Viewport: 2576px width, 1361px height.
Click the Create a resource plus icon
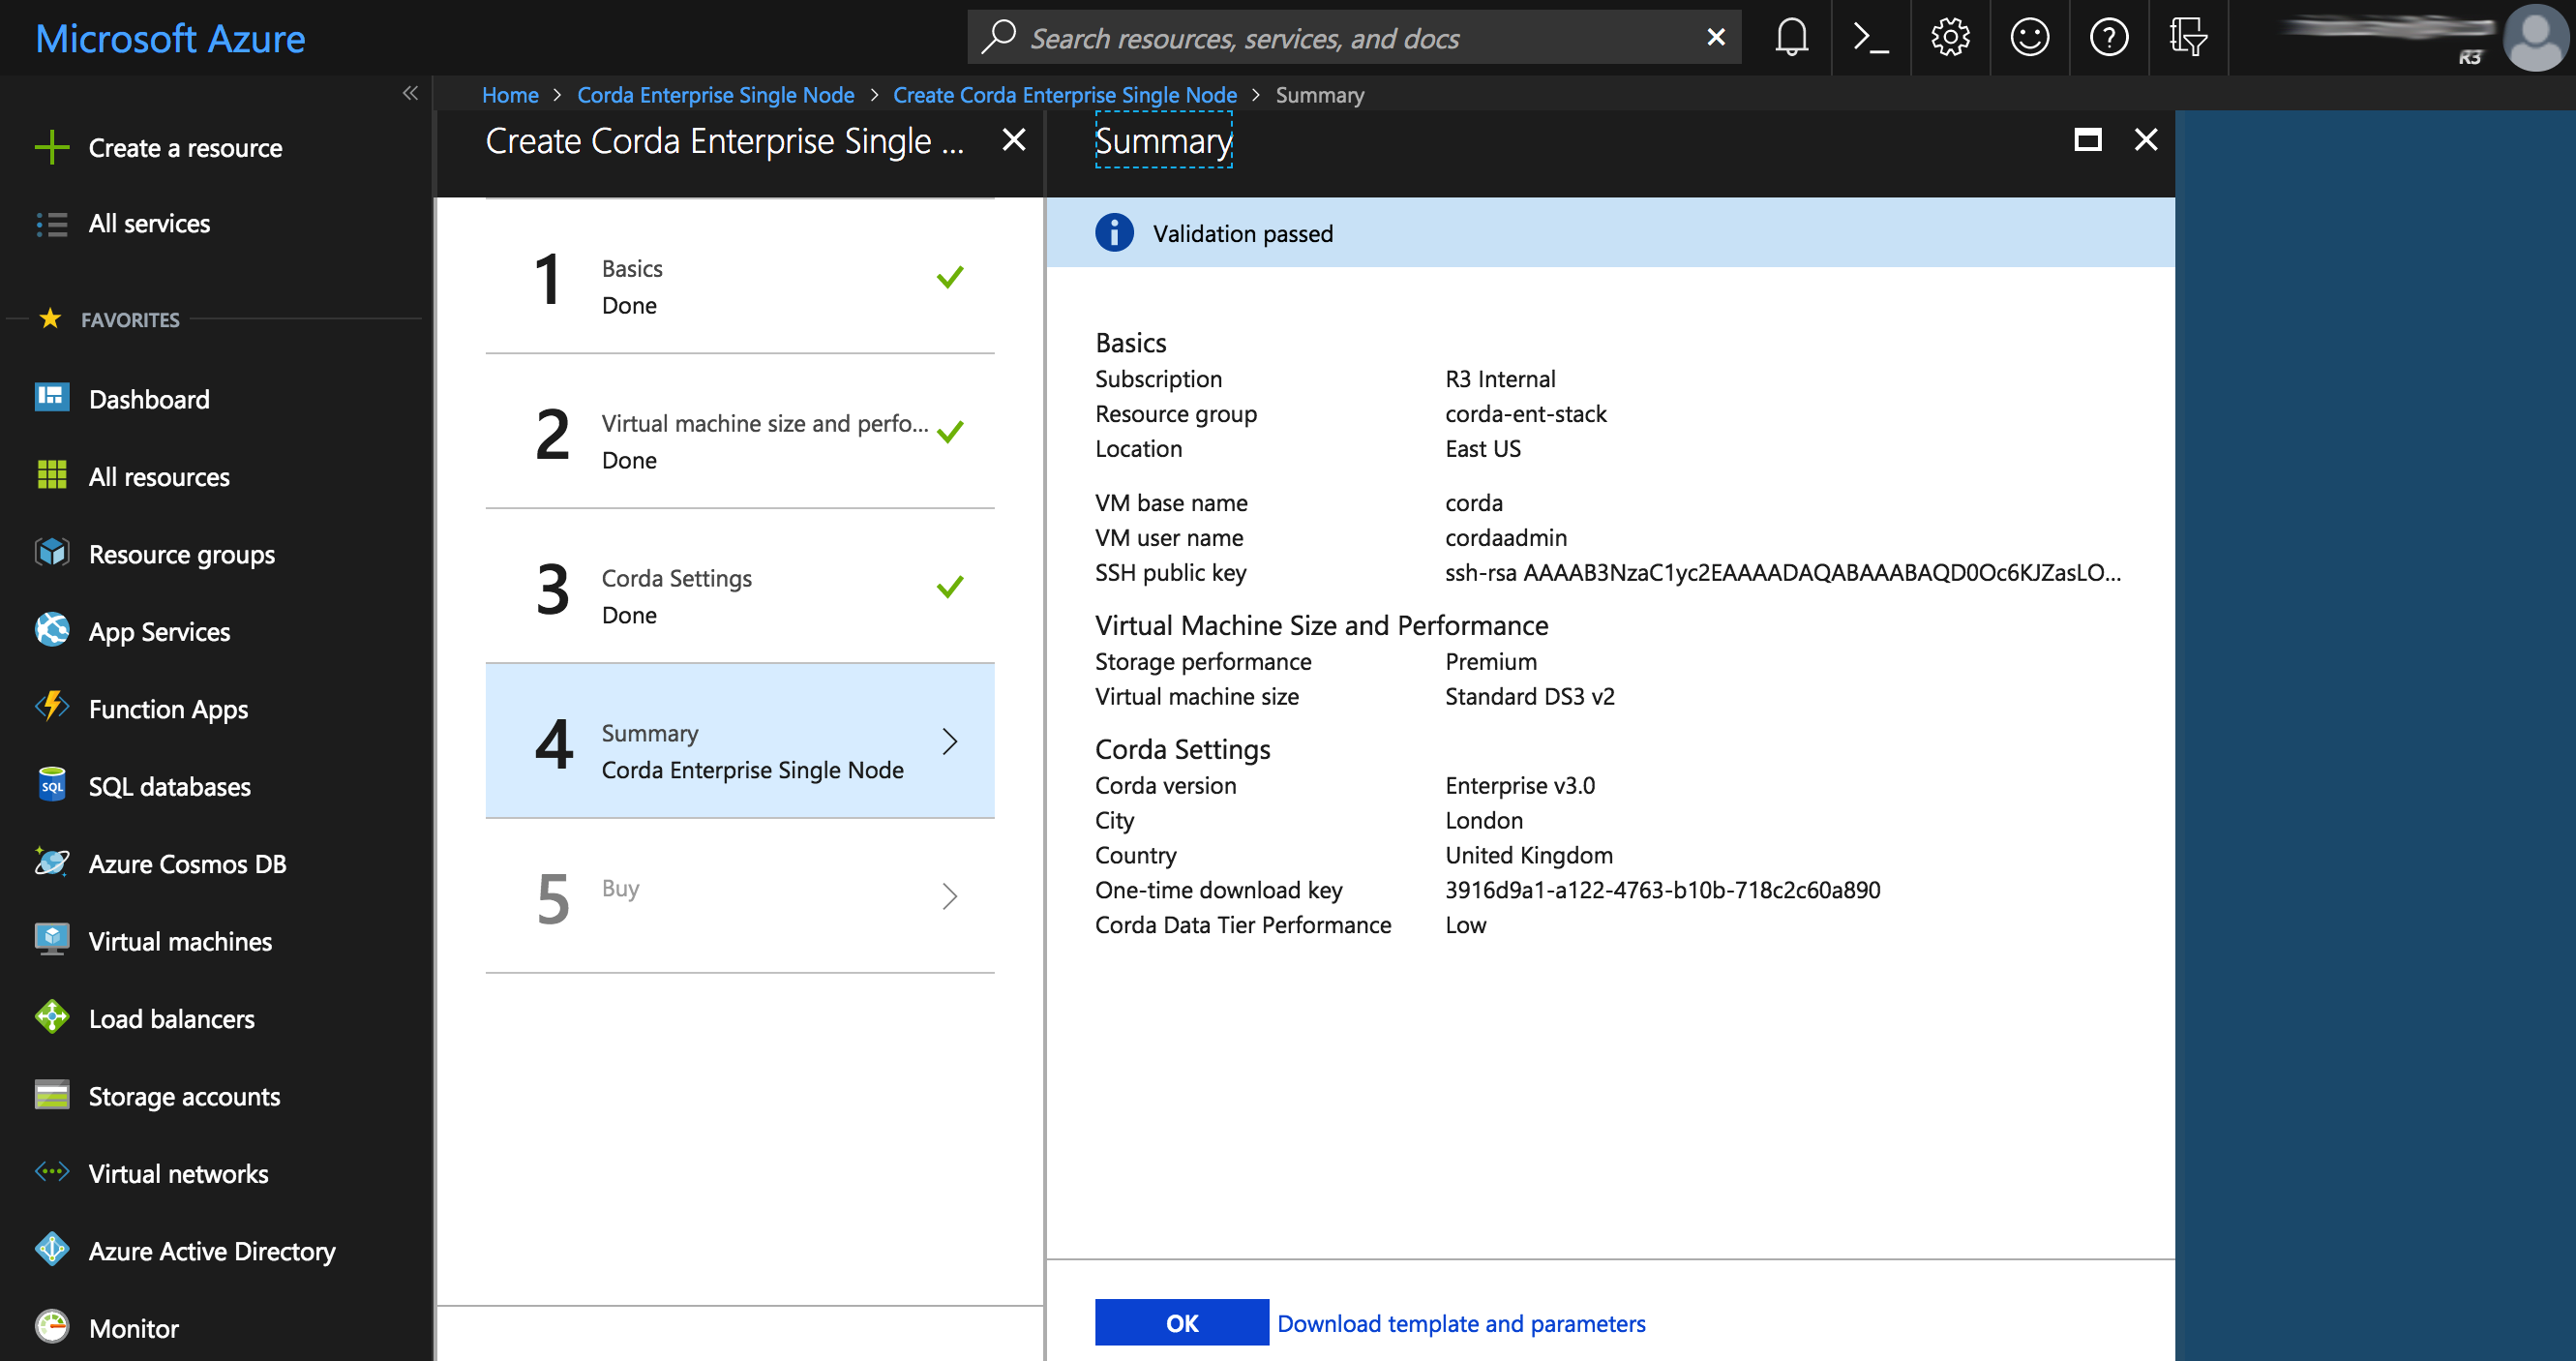click(52, 147)
